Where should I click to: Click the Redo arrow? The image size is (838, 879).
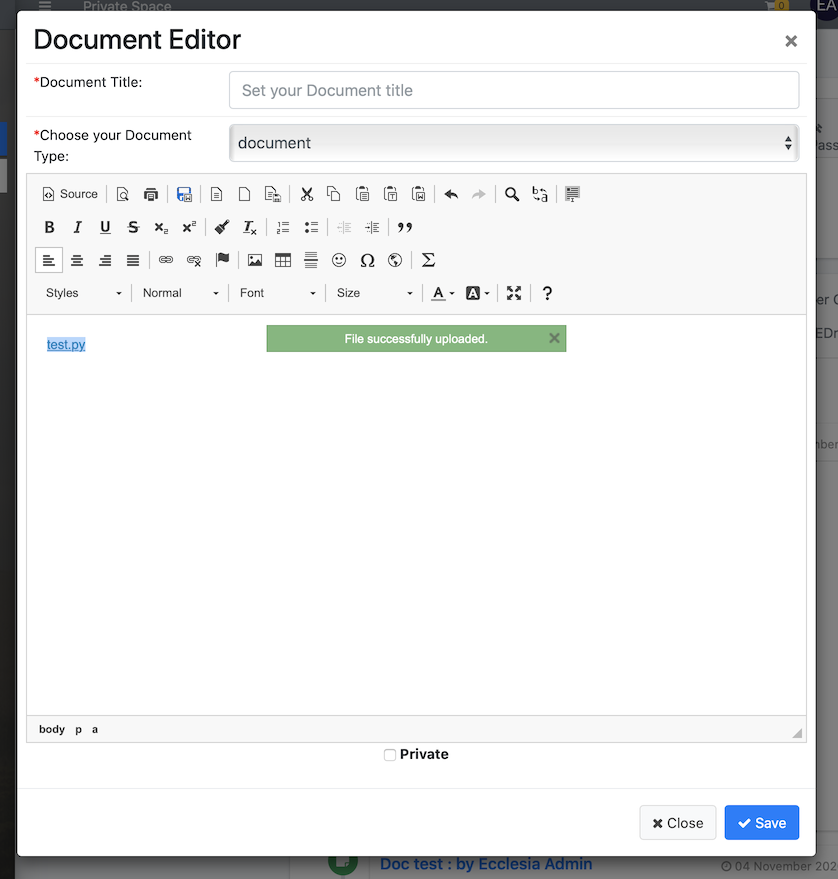pos(479,194)
